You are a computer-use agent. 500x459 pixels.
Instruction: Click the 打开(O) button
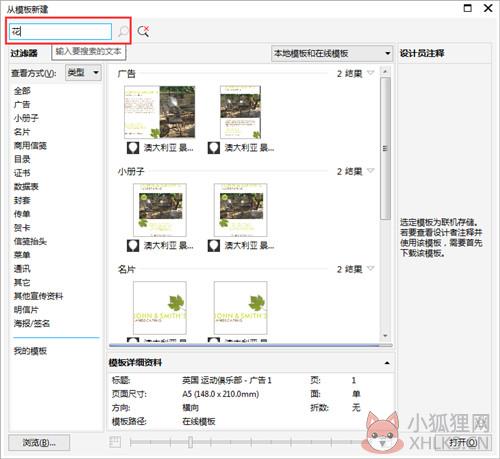click(x=463, y=443)
